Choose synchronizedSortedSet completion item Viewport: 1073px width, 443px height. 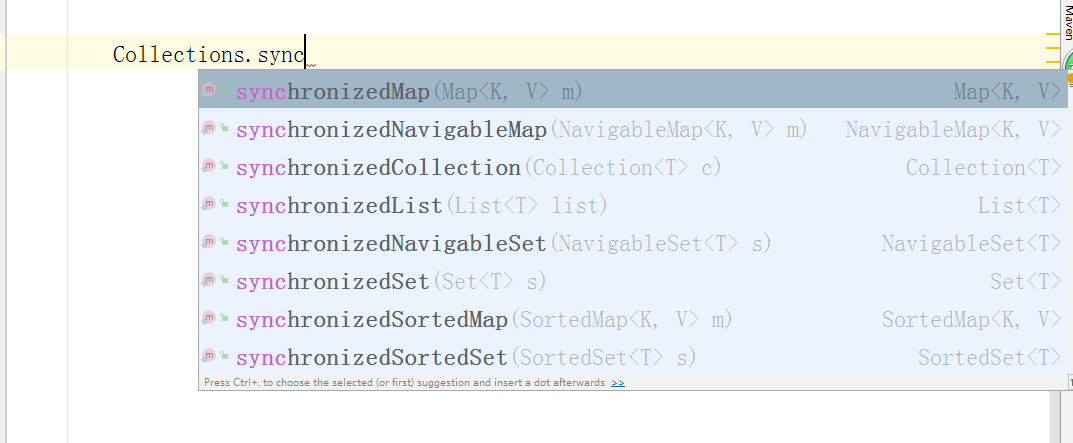pos(633,357)
